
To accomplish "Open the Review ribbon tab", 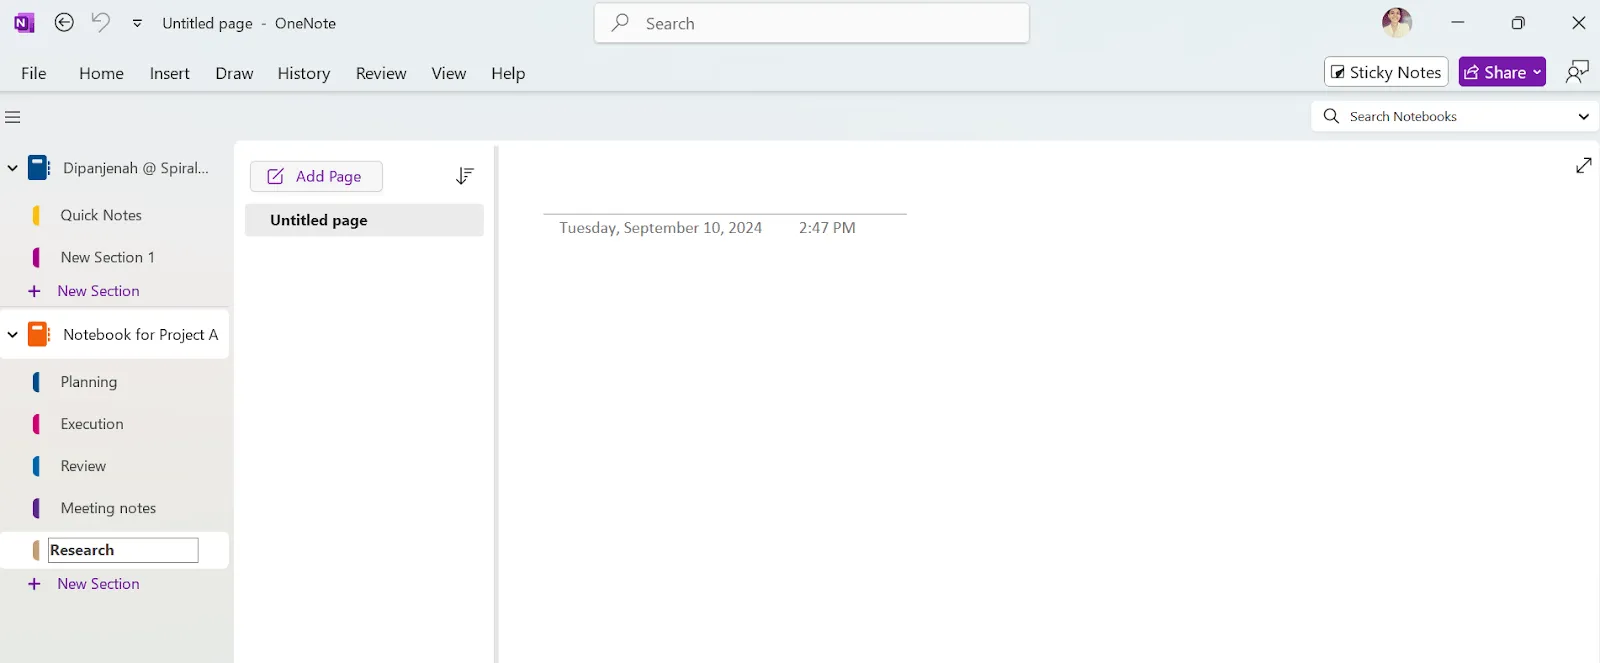I will tap(381, 73).
